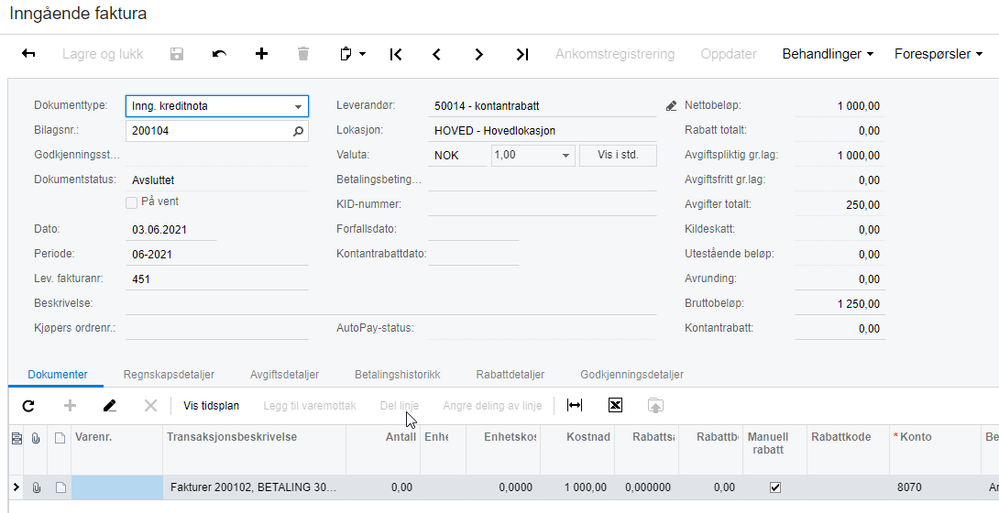Click the Kostnad cell 1 000,00 in the row
Screen dimensions: 999x513
click(577, 488)
